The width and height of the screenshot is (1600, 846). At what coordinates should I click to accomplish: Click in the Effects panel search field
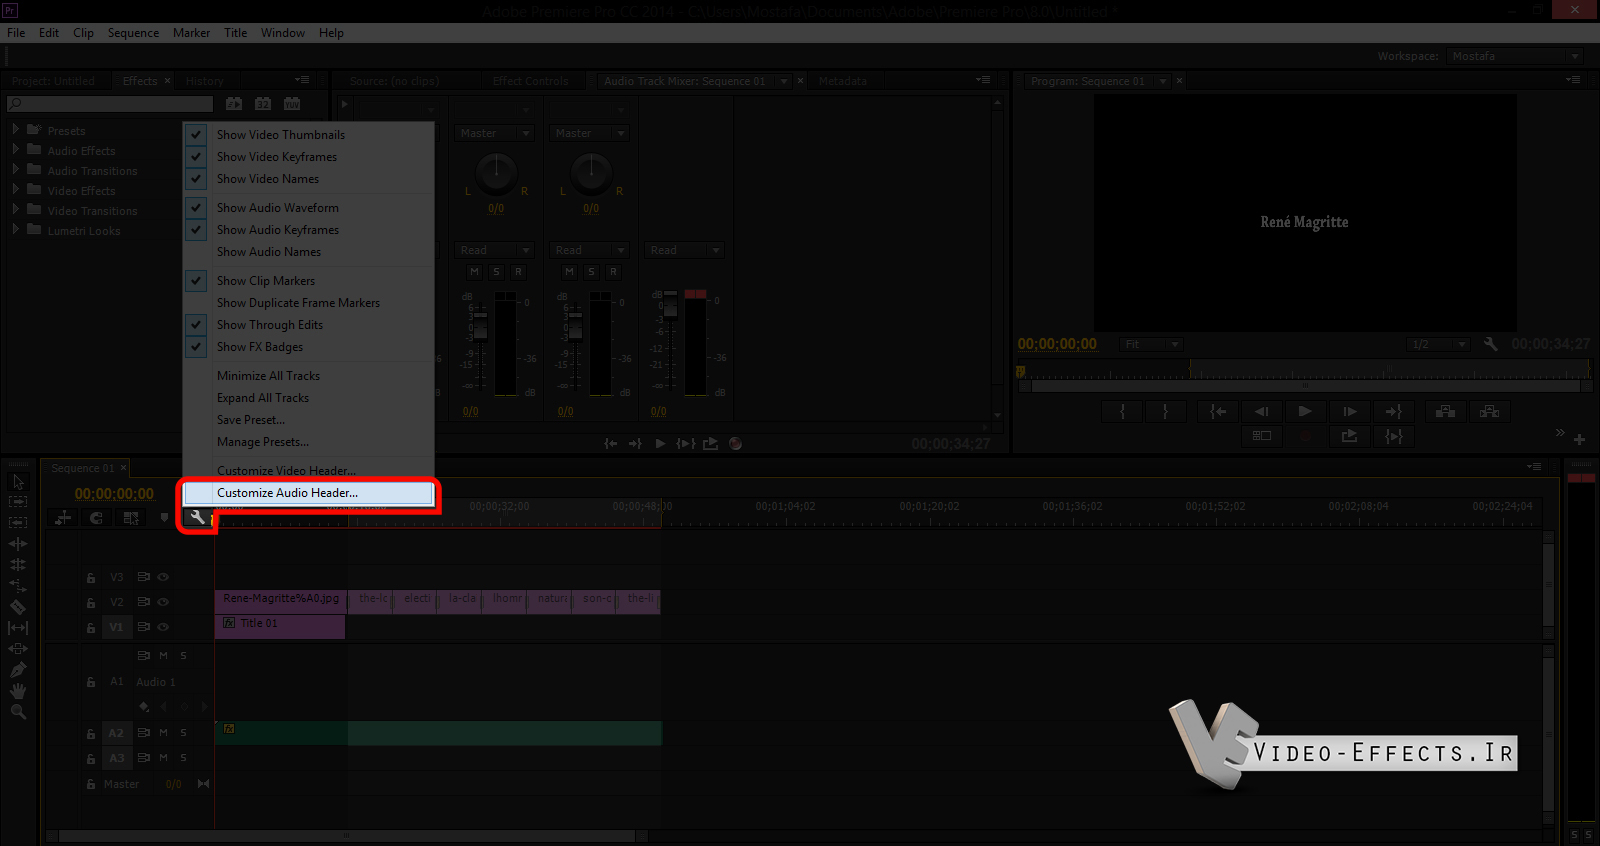click(x=110, y=103)
